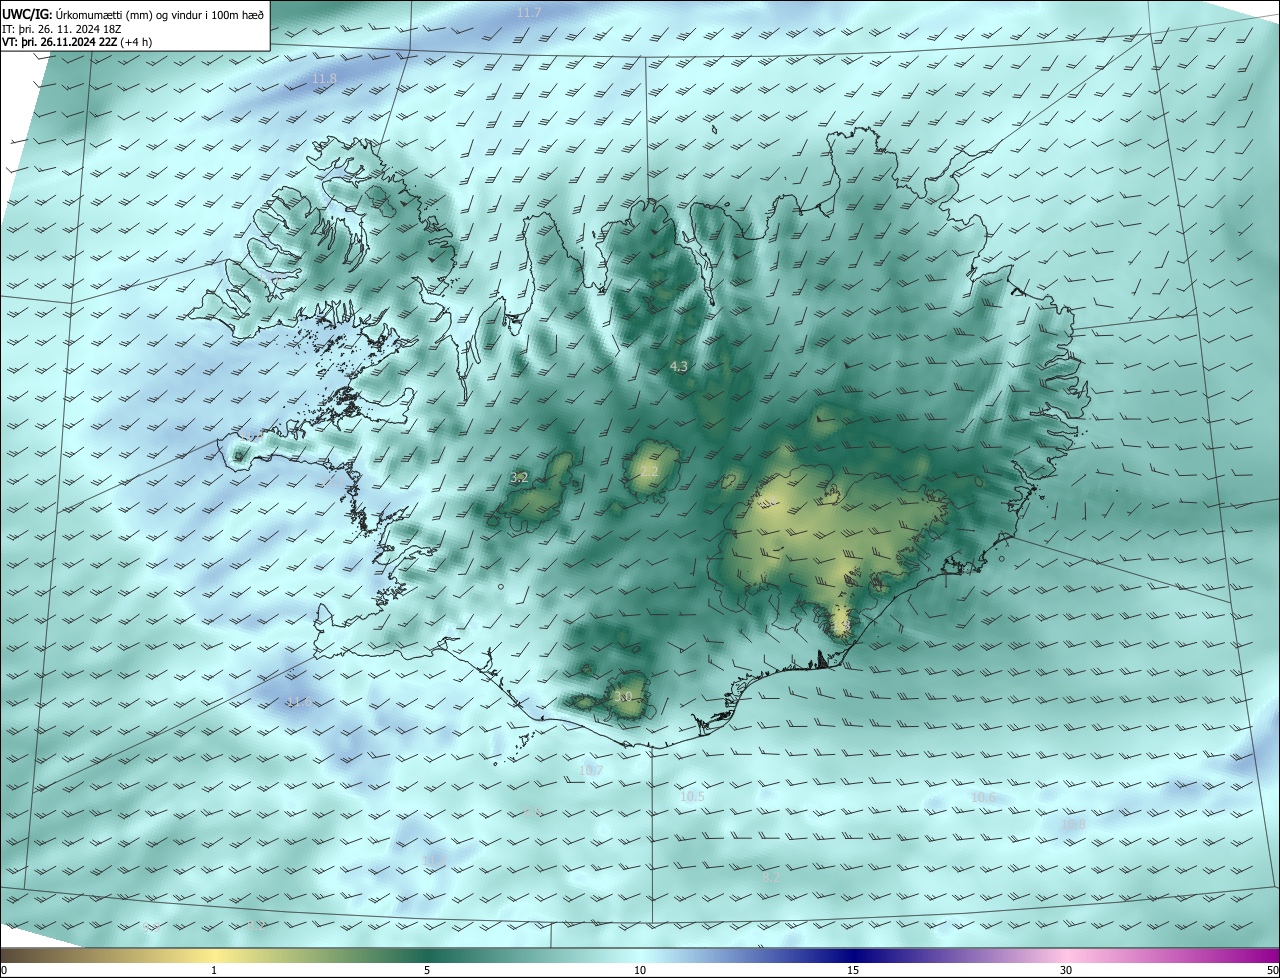The image size is (1280, 978).
Task: Click the 'UWC/IG: Úrkomumætti' map title line
Action: 133,13
